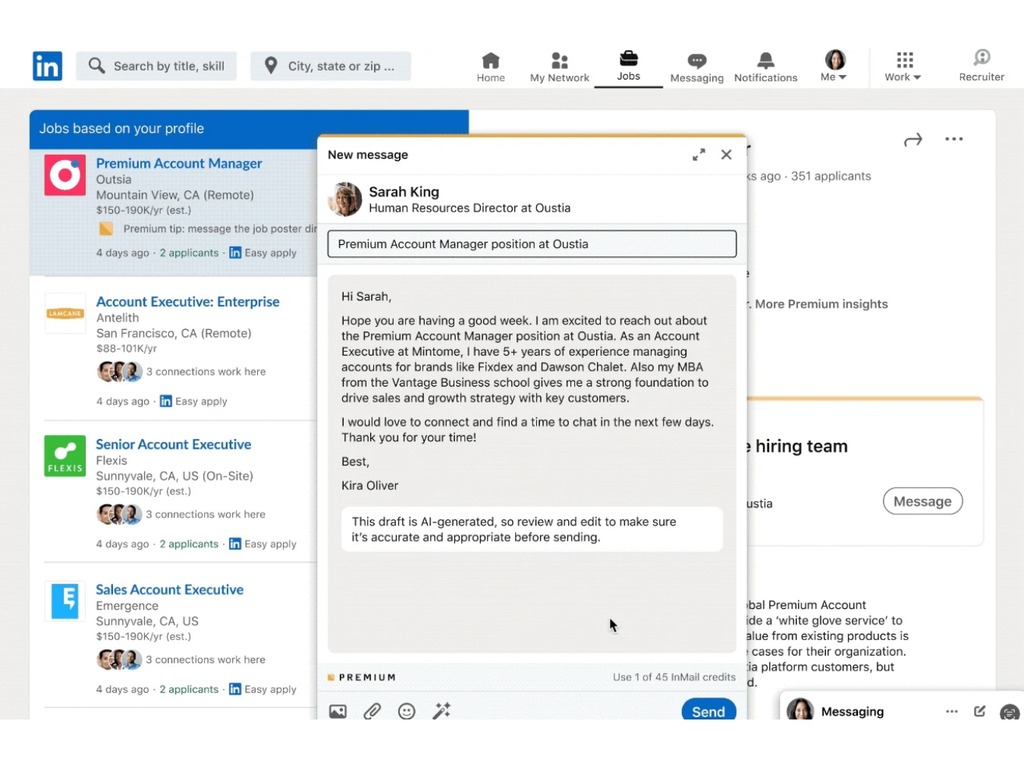The image size is (1024, 768).
Task: Open Messaging overlay options menu
Action: pyautogui.click(x=952, y=711)
